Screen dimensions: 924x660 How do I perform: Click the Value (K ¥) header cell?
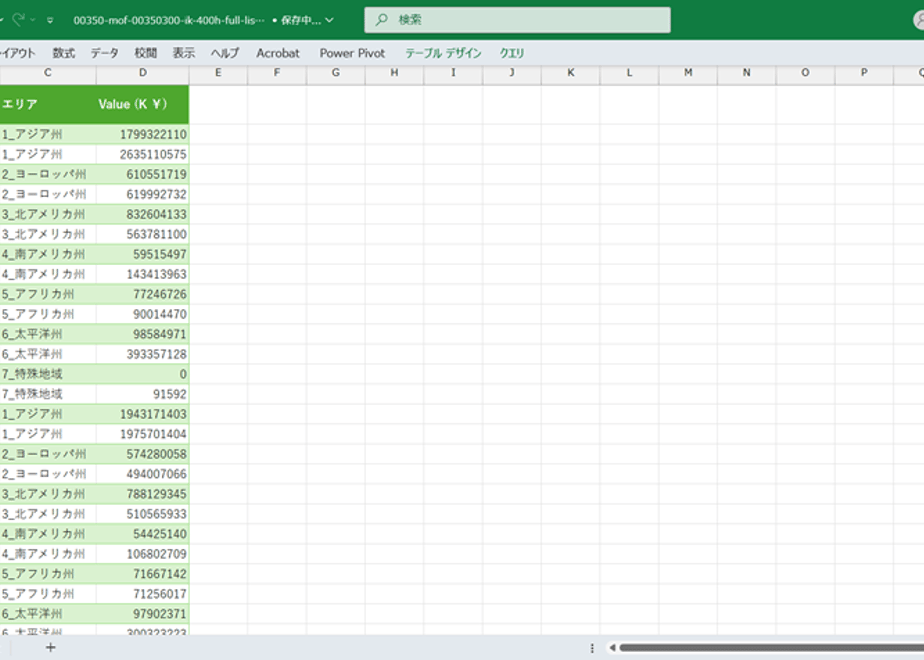[143, 104]
